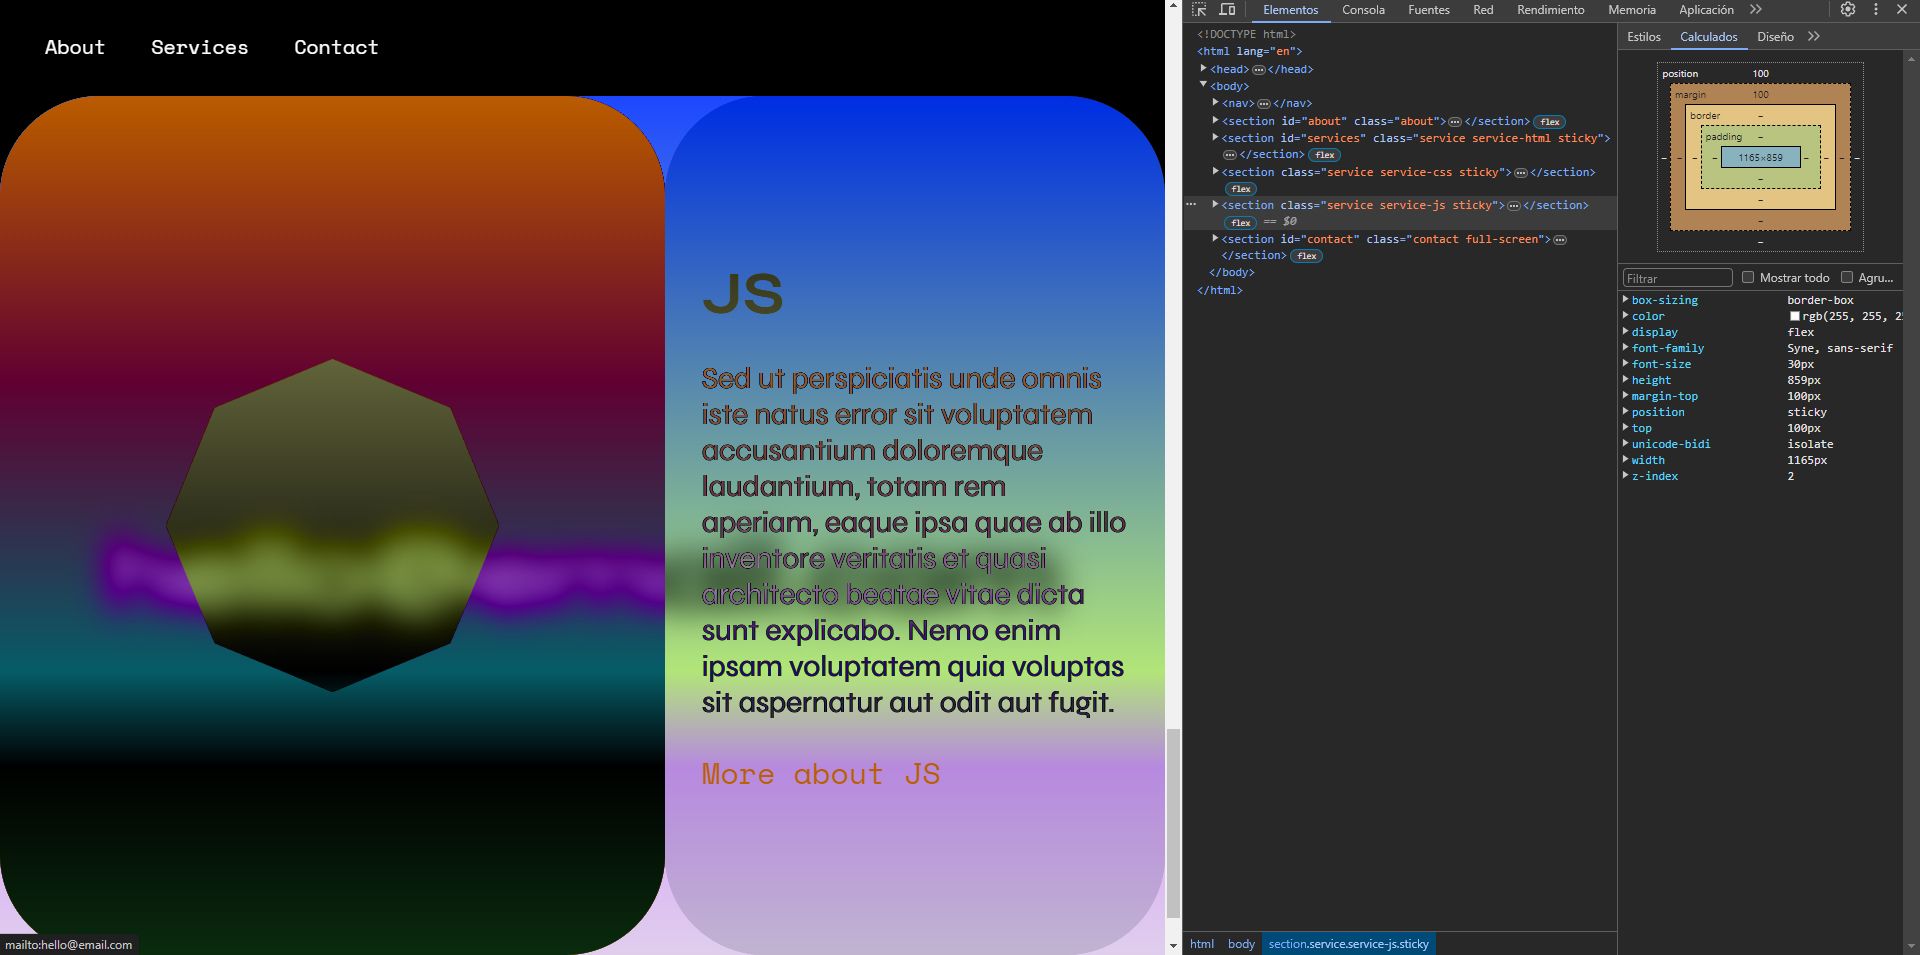Activate the inspect element picker icon

1199,10
